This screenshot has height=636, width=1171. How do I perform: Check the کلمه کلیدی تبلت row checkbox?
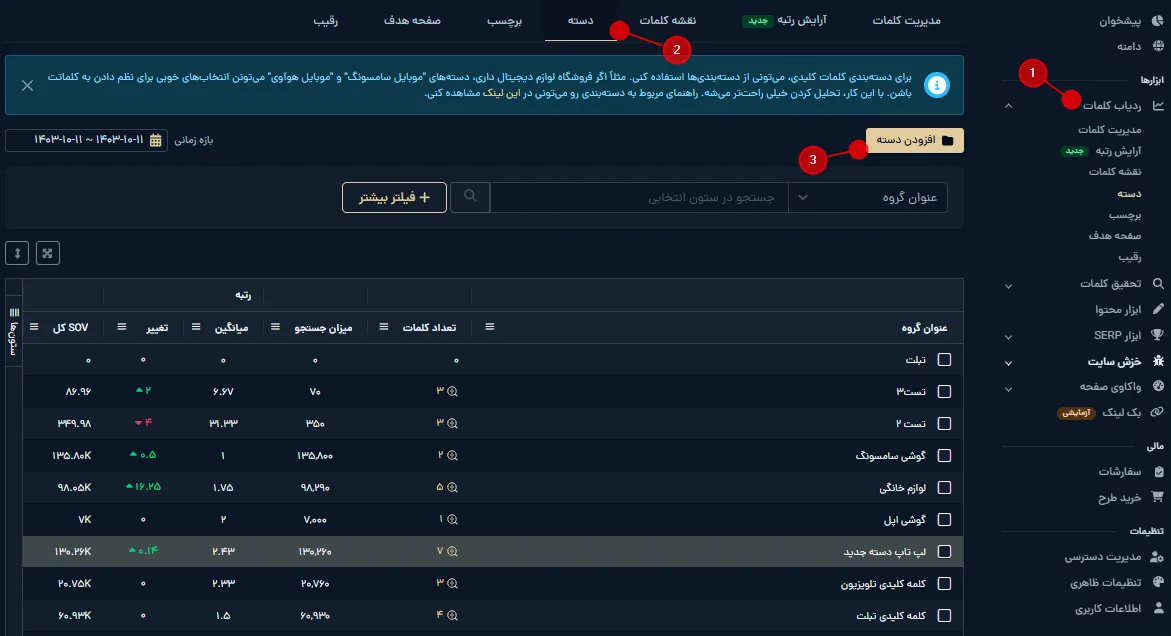(x=944, y=616)
